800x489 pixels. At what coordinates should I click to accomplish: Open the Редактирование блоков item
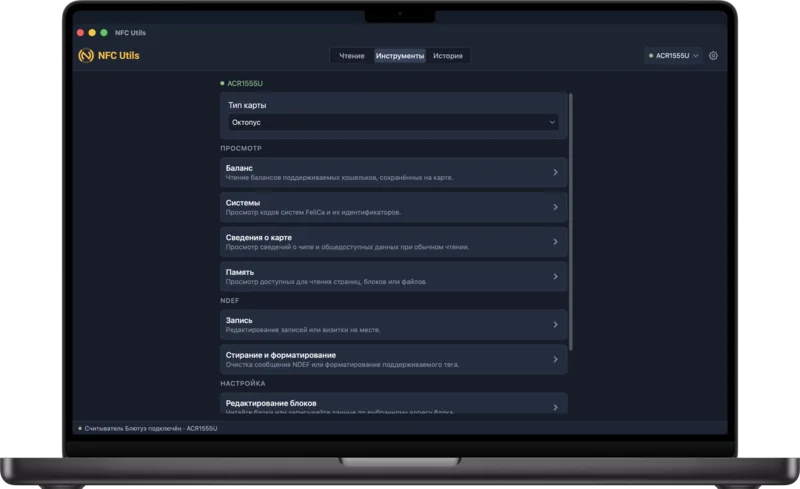pyautogui.click(x=393, y=403)
